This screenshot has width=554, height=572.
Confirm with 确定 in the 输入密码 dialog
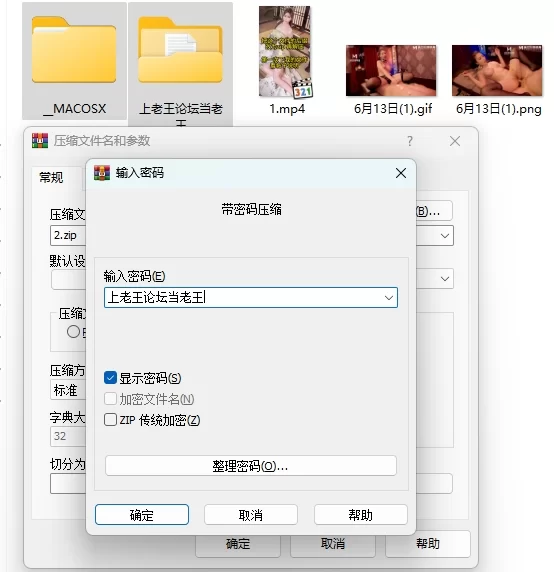click(142, 515)
